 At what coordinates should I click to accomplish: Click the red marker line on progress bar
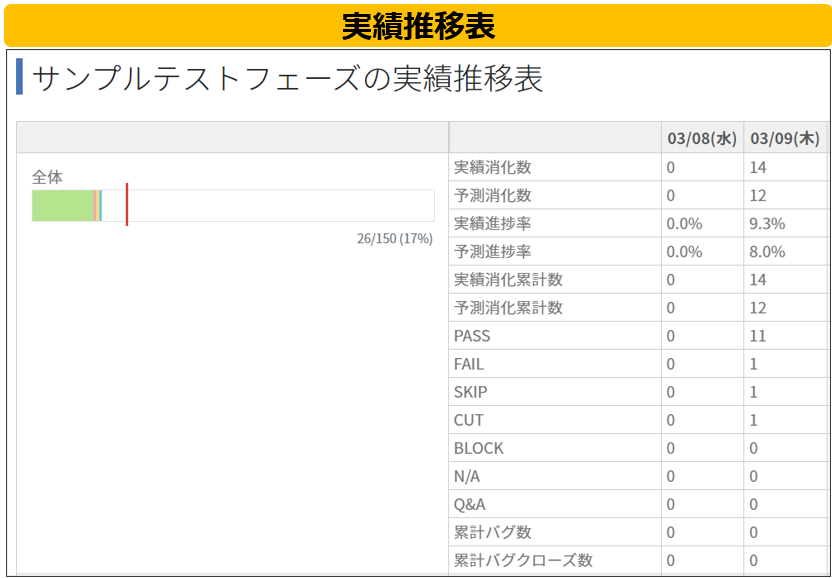pos(127,204)
